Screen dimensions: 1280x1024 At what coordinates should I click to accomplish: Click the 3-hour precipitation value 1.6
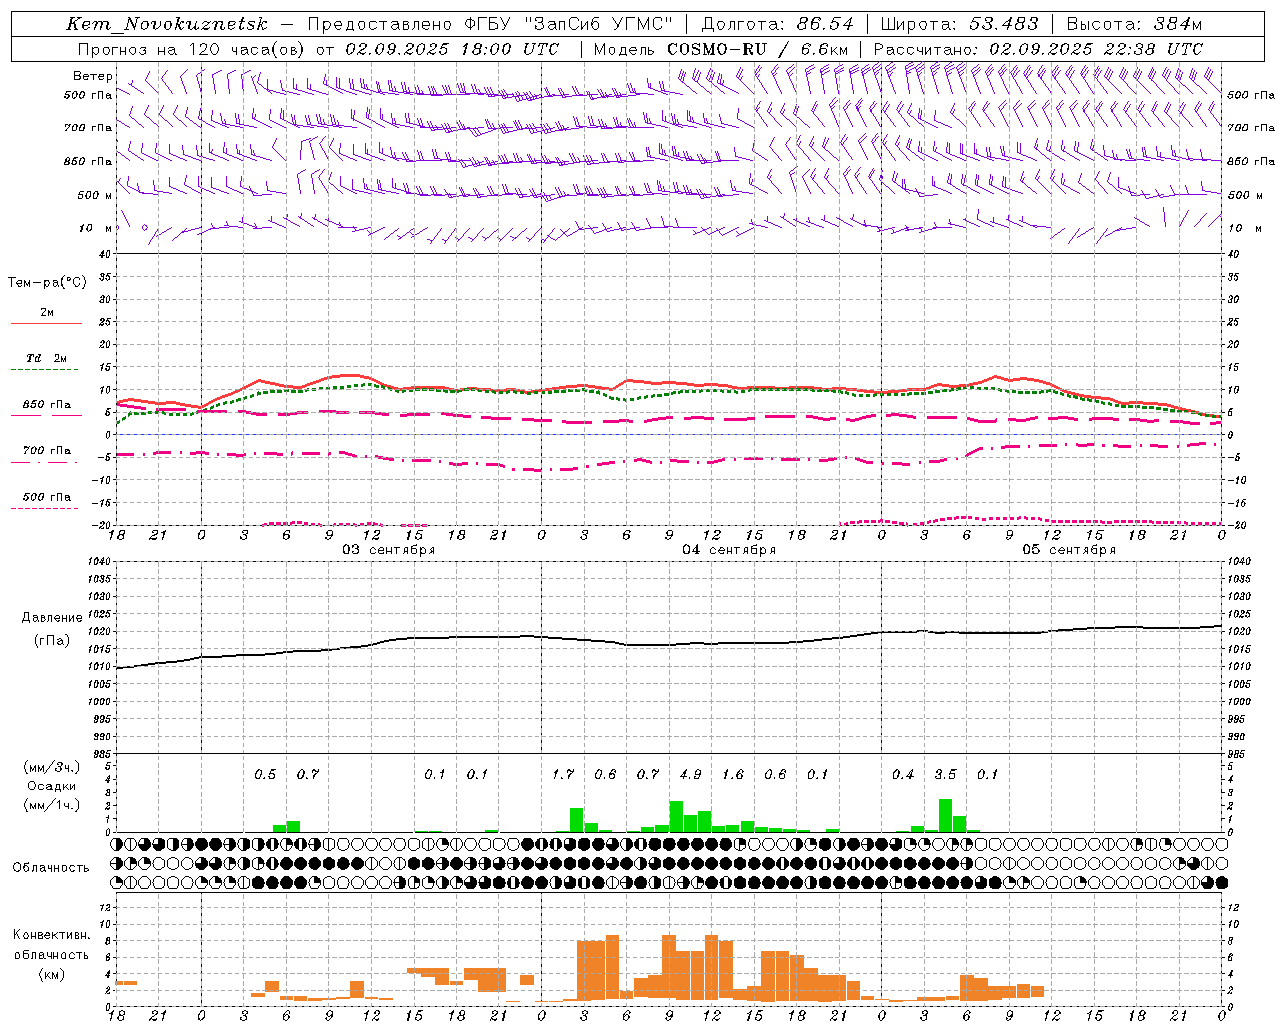(733, 775)
